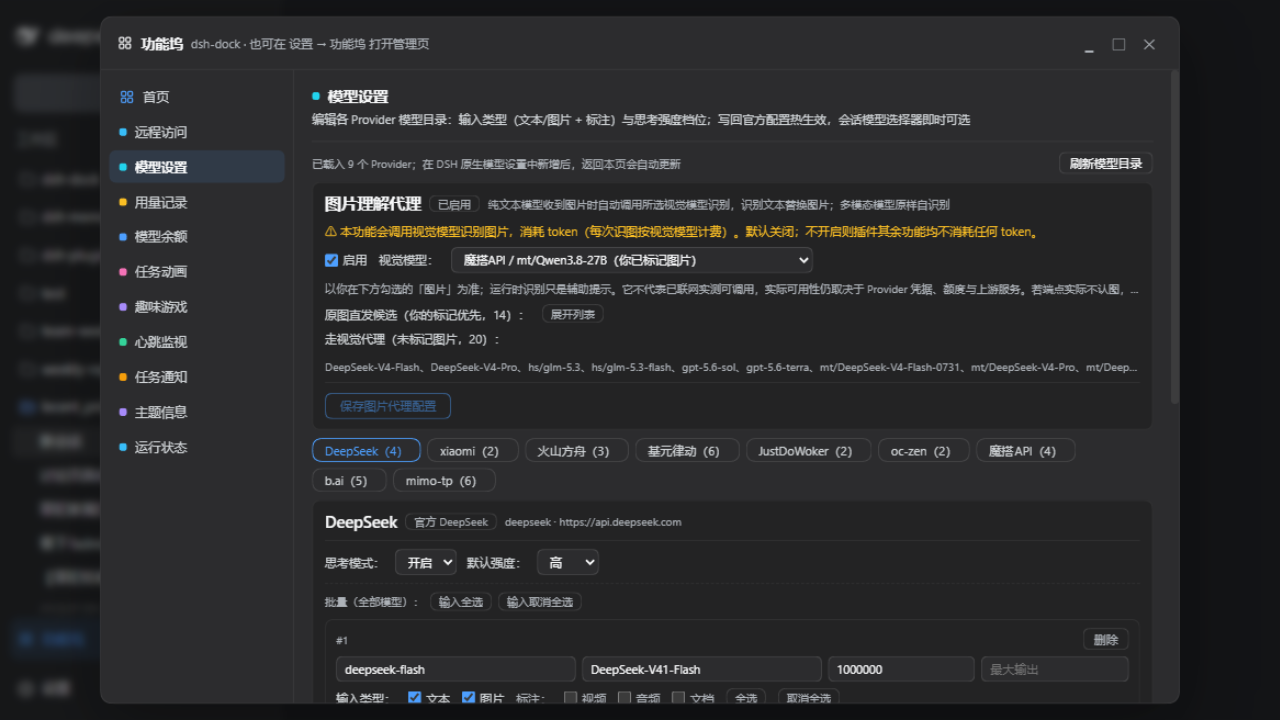
Task: Click the deepseek-flash model ID field
Action: [x=457, y=669]
